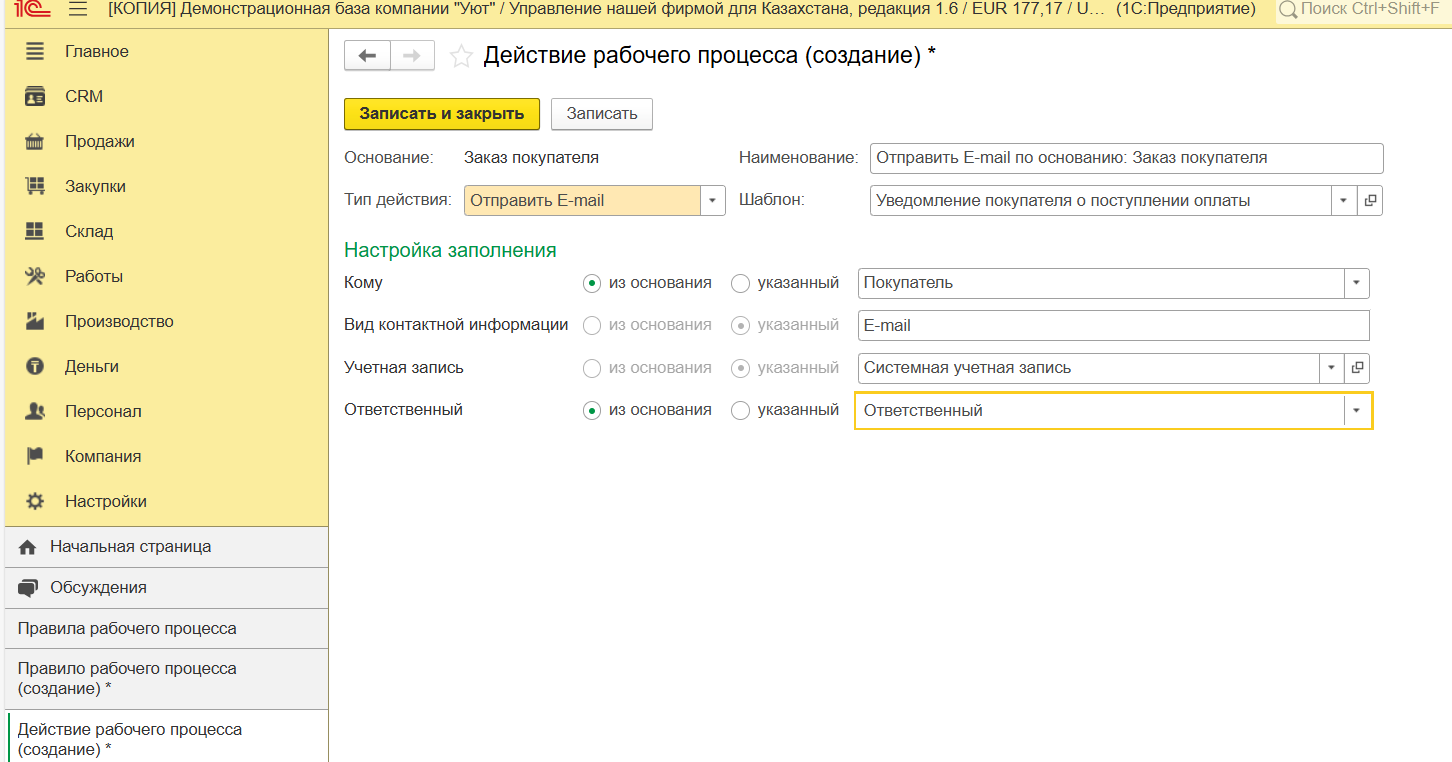1452x762 pixels.
Task: Select 'из основания' option for Ответственный
Action: pos(592,411)
